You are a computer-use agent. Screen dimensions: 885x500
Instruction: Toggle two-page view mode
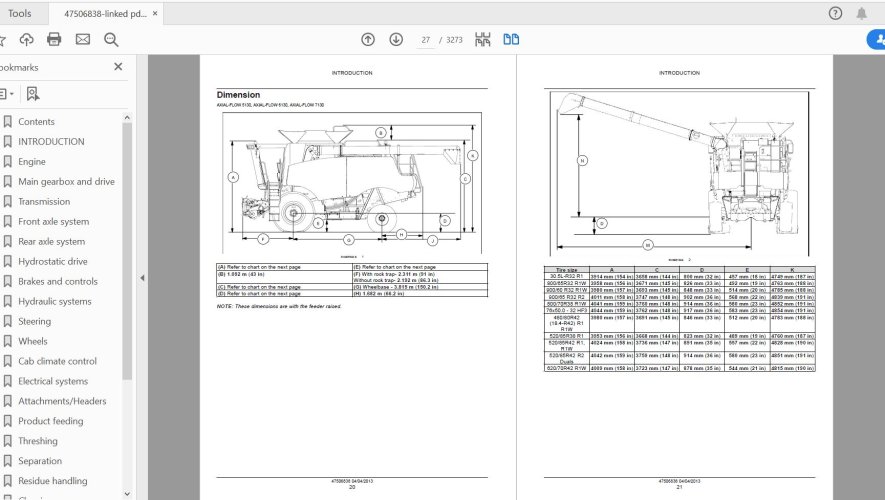point(511,40)
